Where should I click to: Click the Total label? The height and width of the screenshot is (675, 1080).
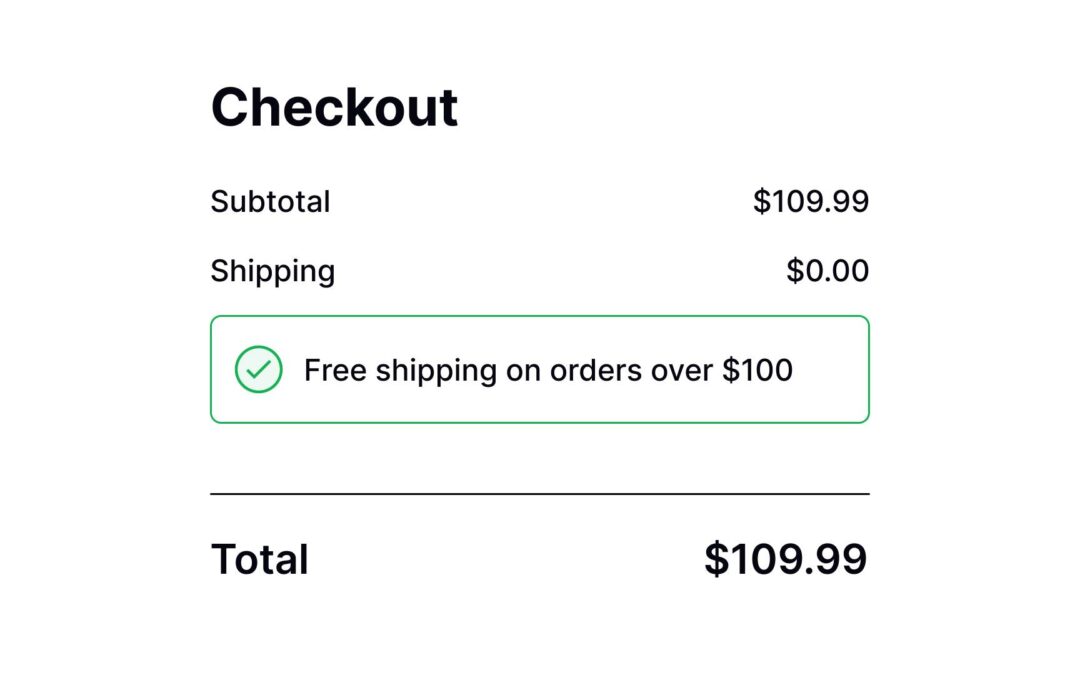click(x=258, y=558)
